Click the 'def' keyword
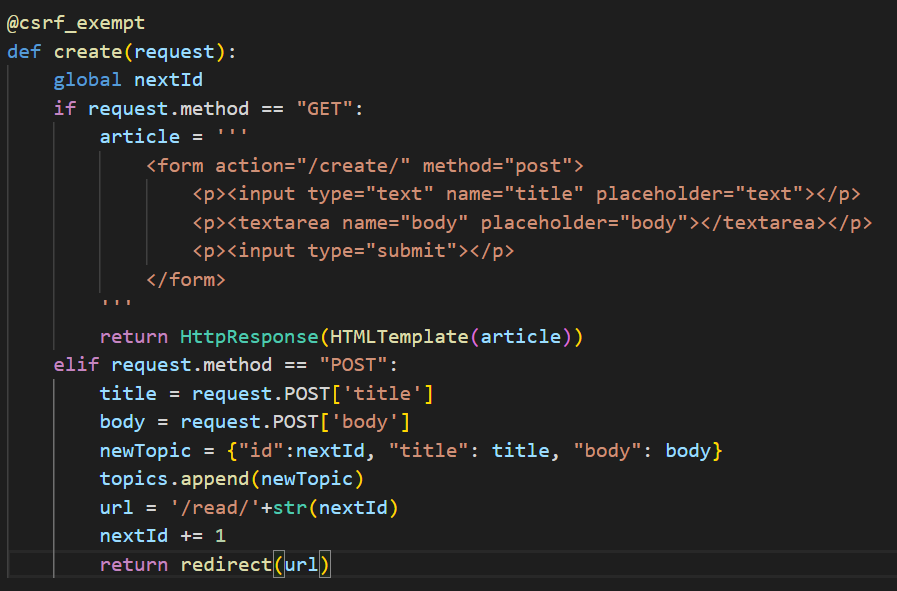Screen dimensions: 897x591 [24, 52]
